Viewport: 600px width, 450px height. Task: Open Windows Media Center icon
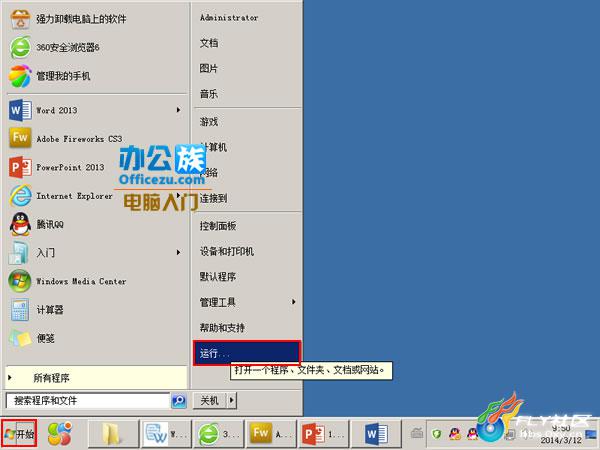pyautogui.click(x=20, y=281)
